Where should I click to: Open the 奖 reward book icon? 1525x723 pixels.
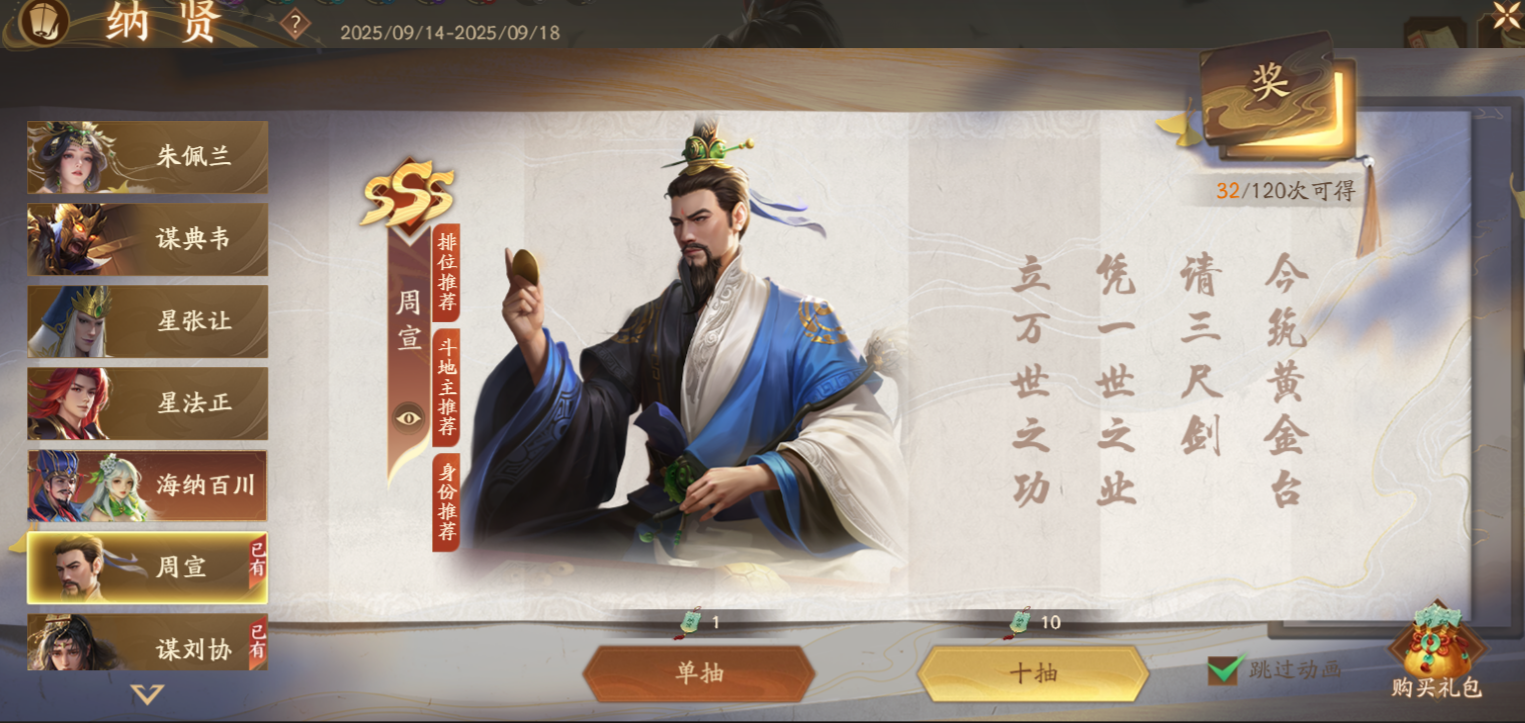pos(1272,96)
